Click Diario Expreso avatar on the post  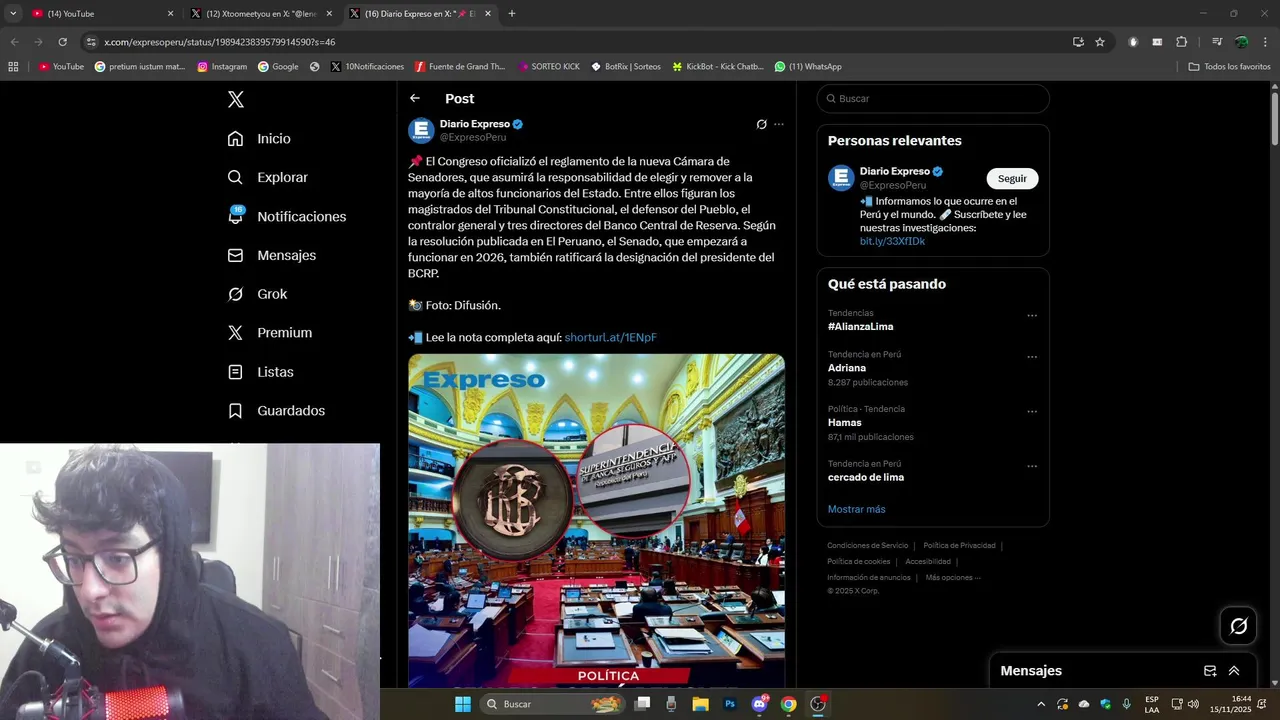[x=421, y=130]
